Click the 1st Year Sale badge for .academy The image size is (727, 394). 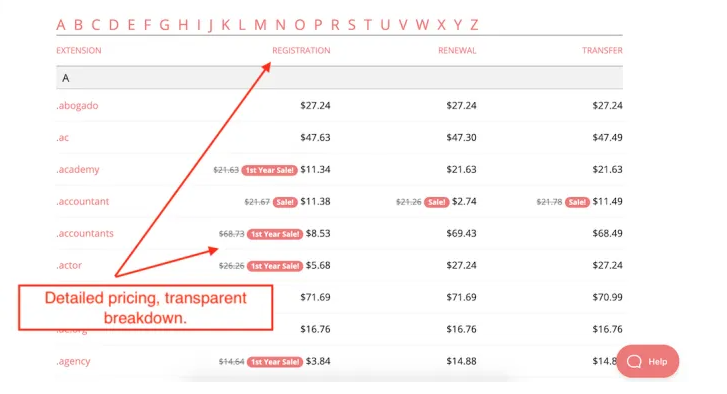coord(269,170)
